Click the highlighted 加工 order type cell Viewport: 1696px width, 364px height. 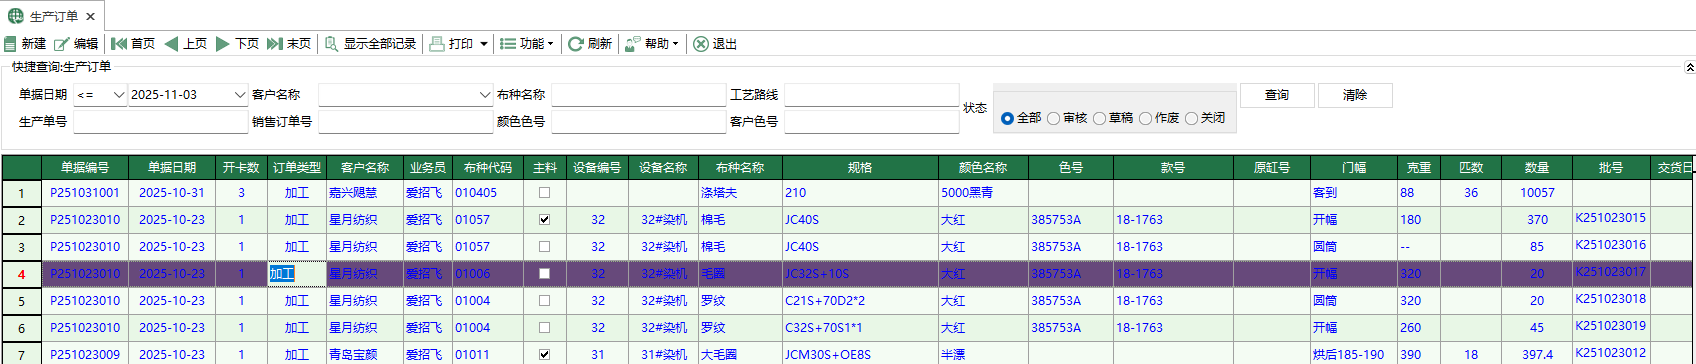point(296,274)
